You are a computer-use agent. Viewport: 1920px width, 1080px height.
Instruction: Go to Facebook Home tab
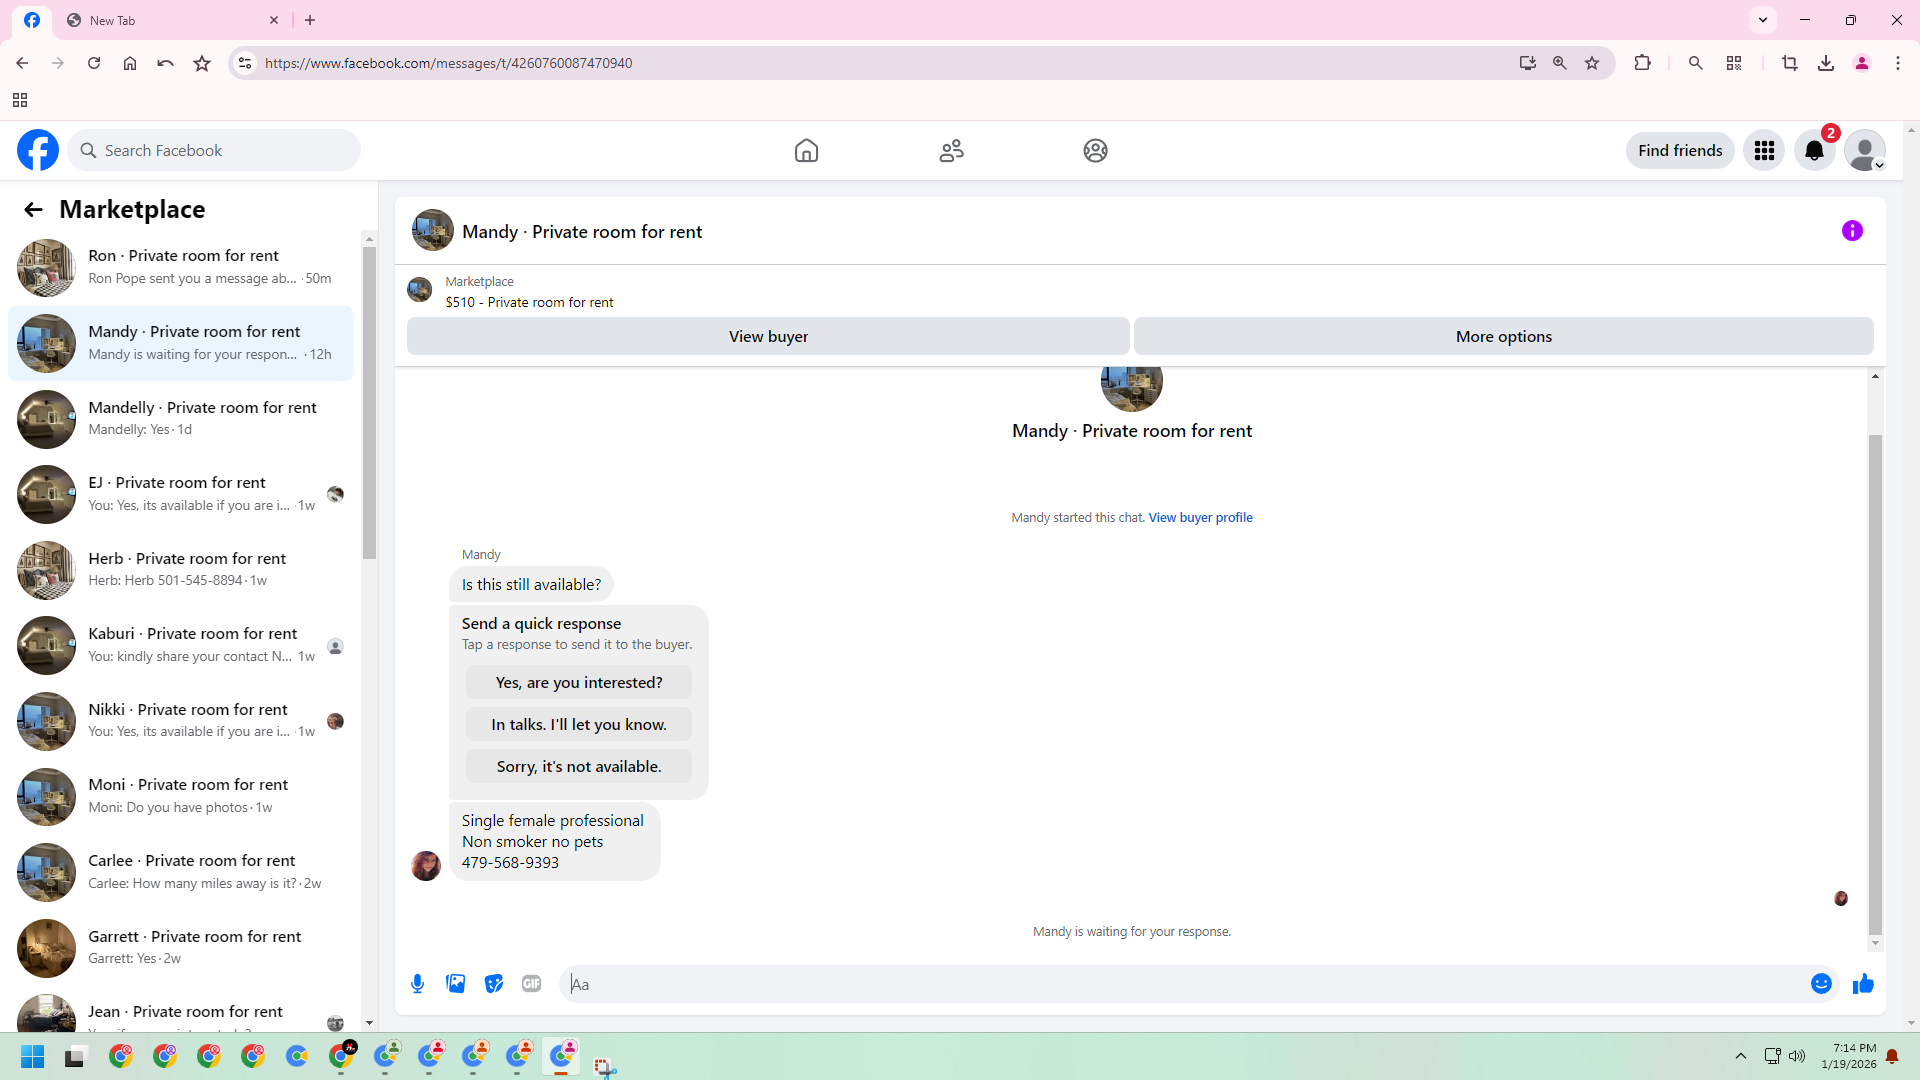pos(806,151)
